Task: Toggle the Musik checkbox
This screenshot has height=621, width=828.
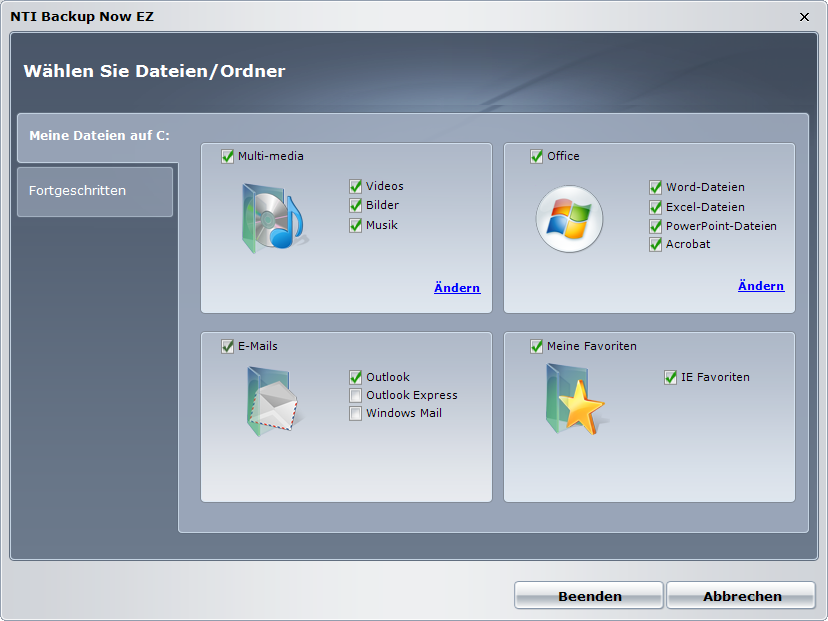Action: (x=355, y=225)
